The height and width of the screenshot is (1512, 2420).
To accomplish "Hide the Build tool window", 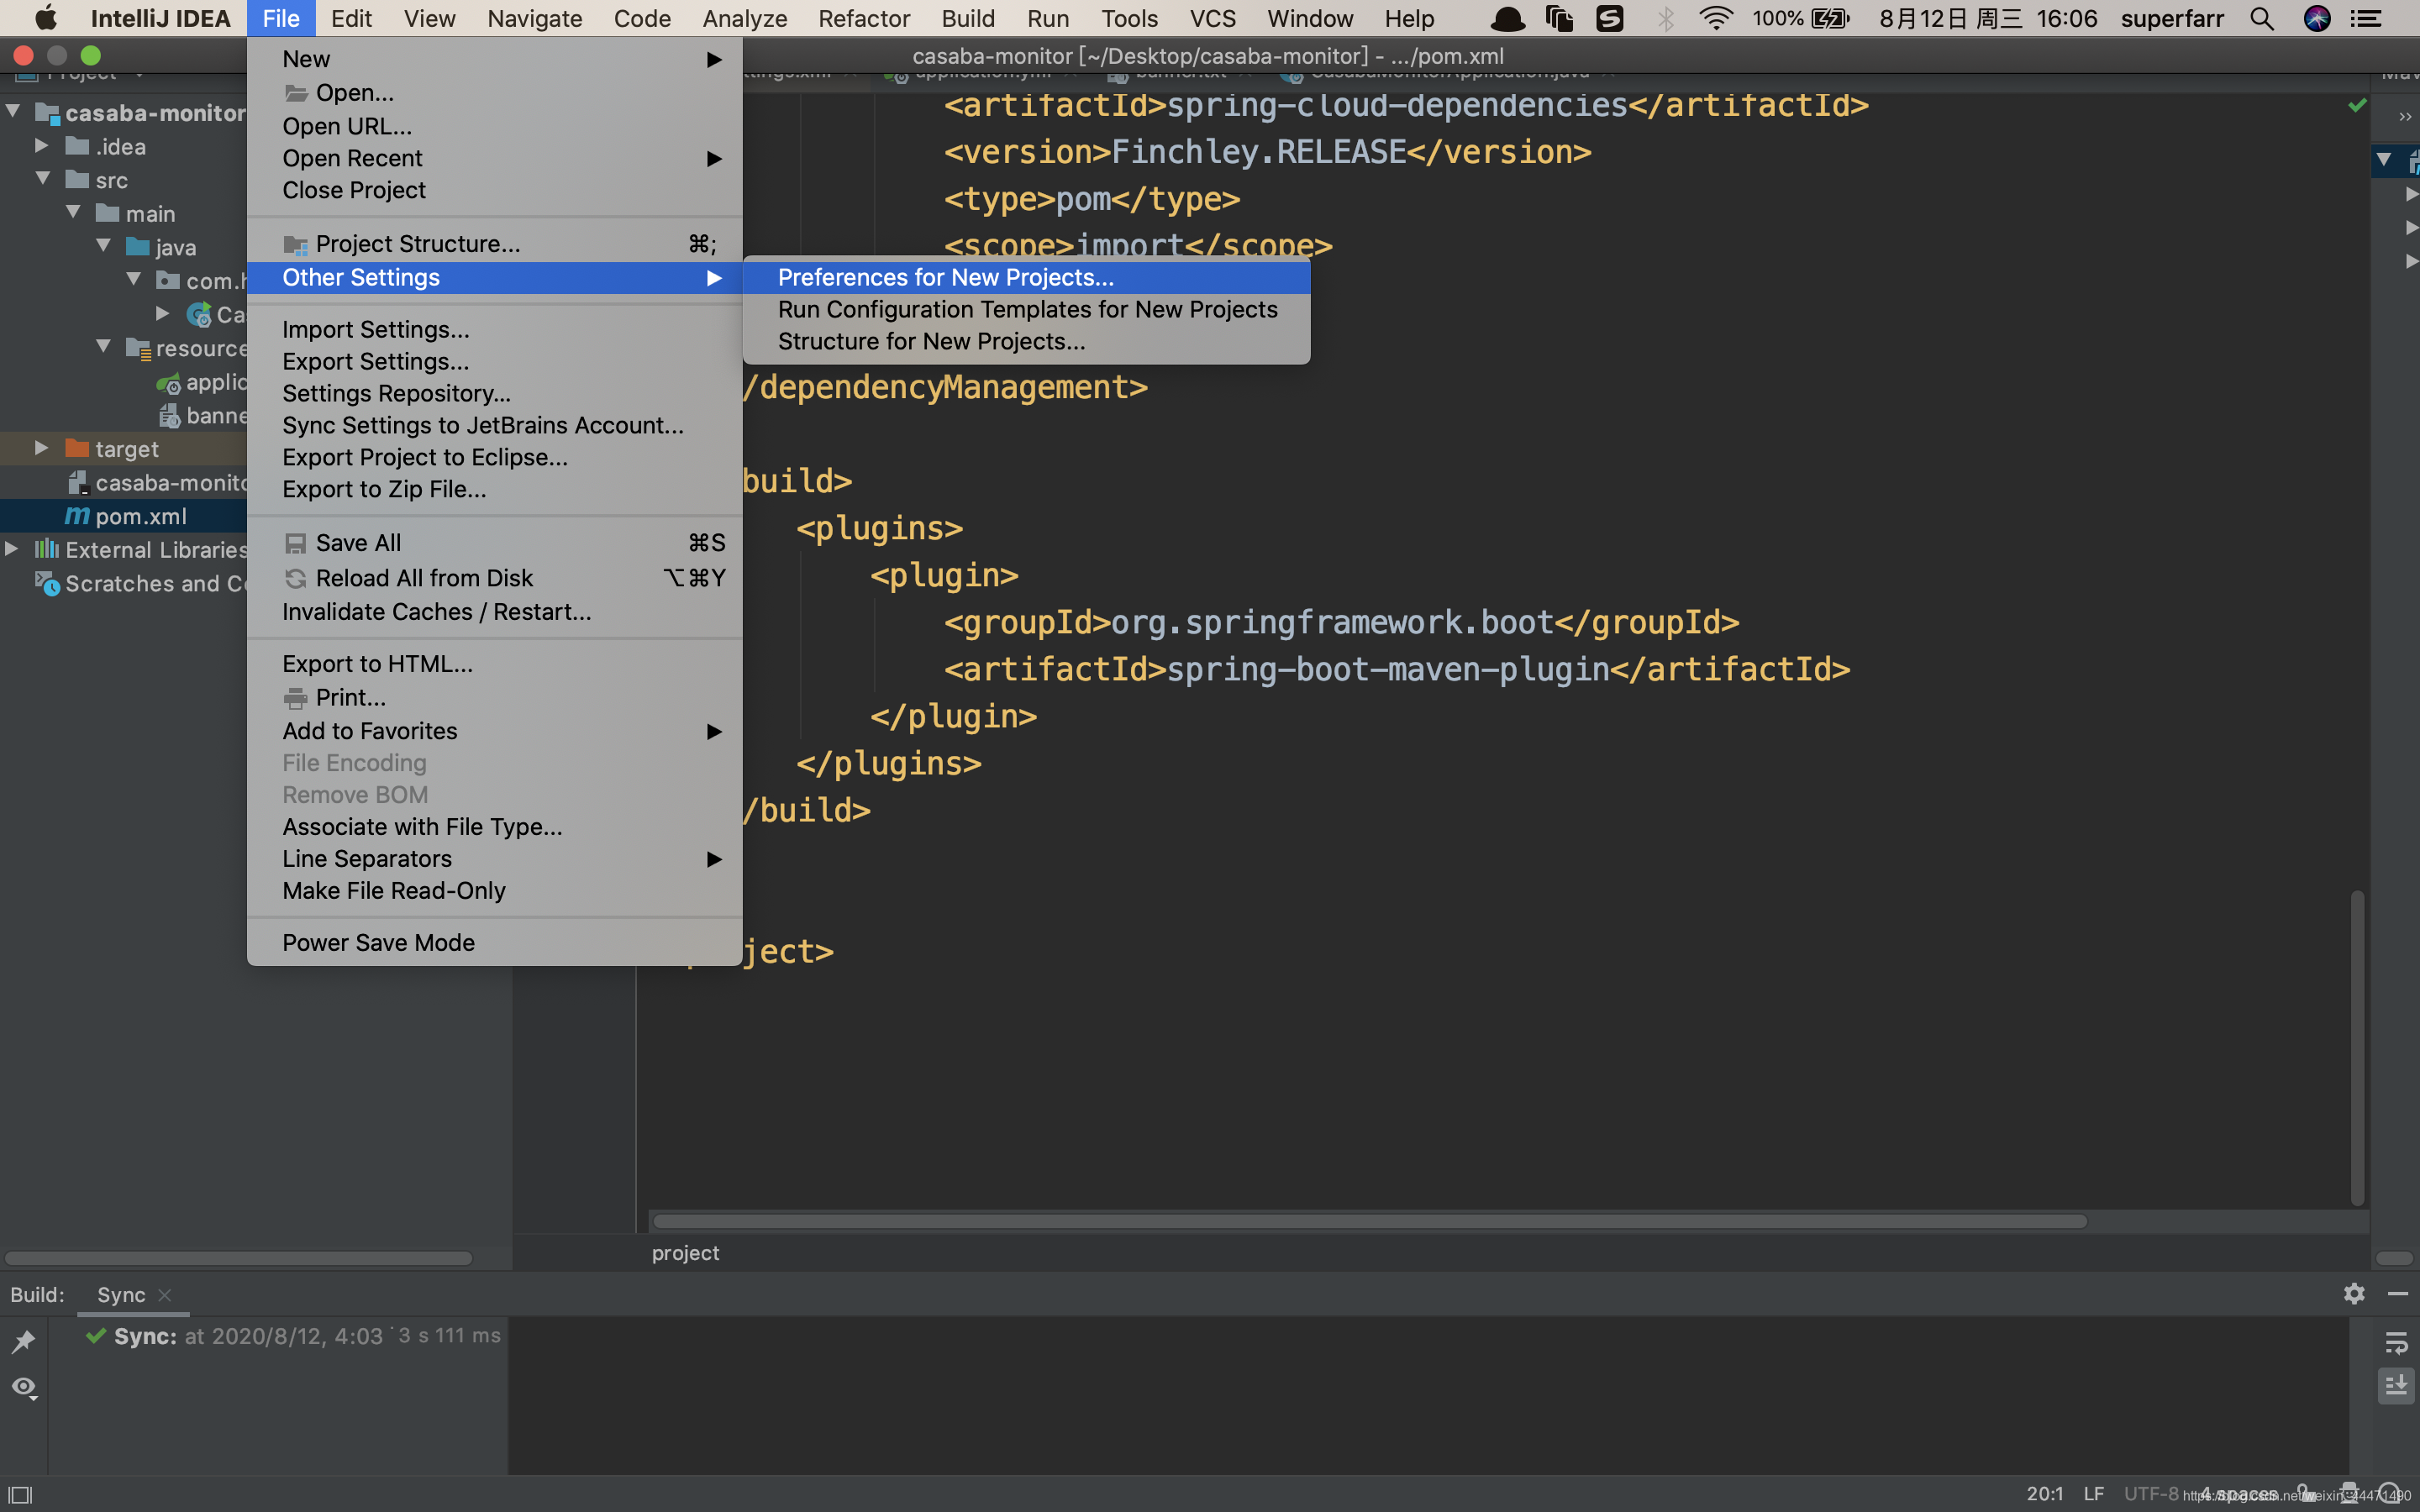I will 2397,1294.
